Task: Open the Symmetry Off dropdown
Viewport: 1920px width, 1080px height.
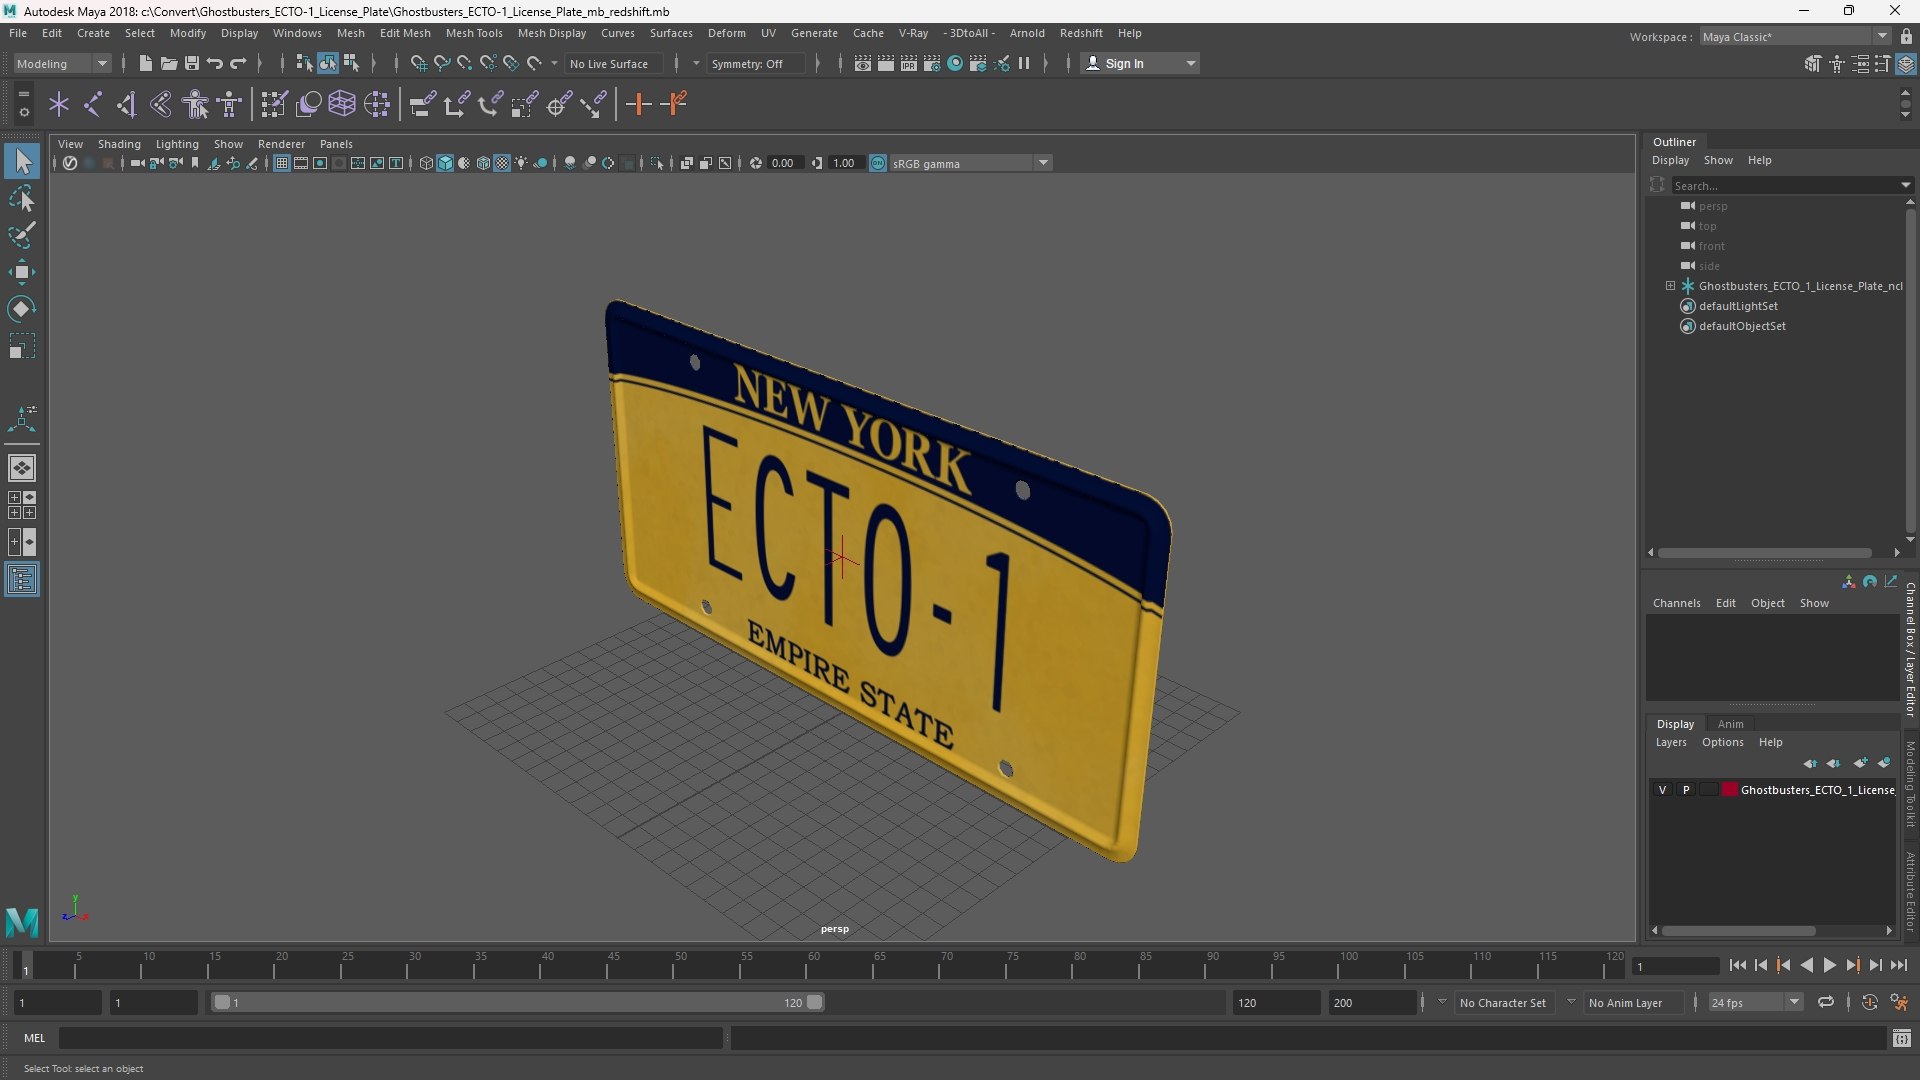Action: point(755,64)
